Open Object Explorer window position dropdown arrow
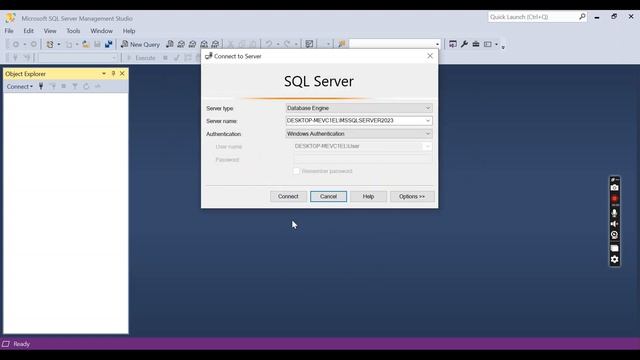640x360 pixels. tap(104, 73)
